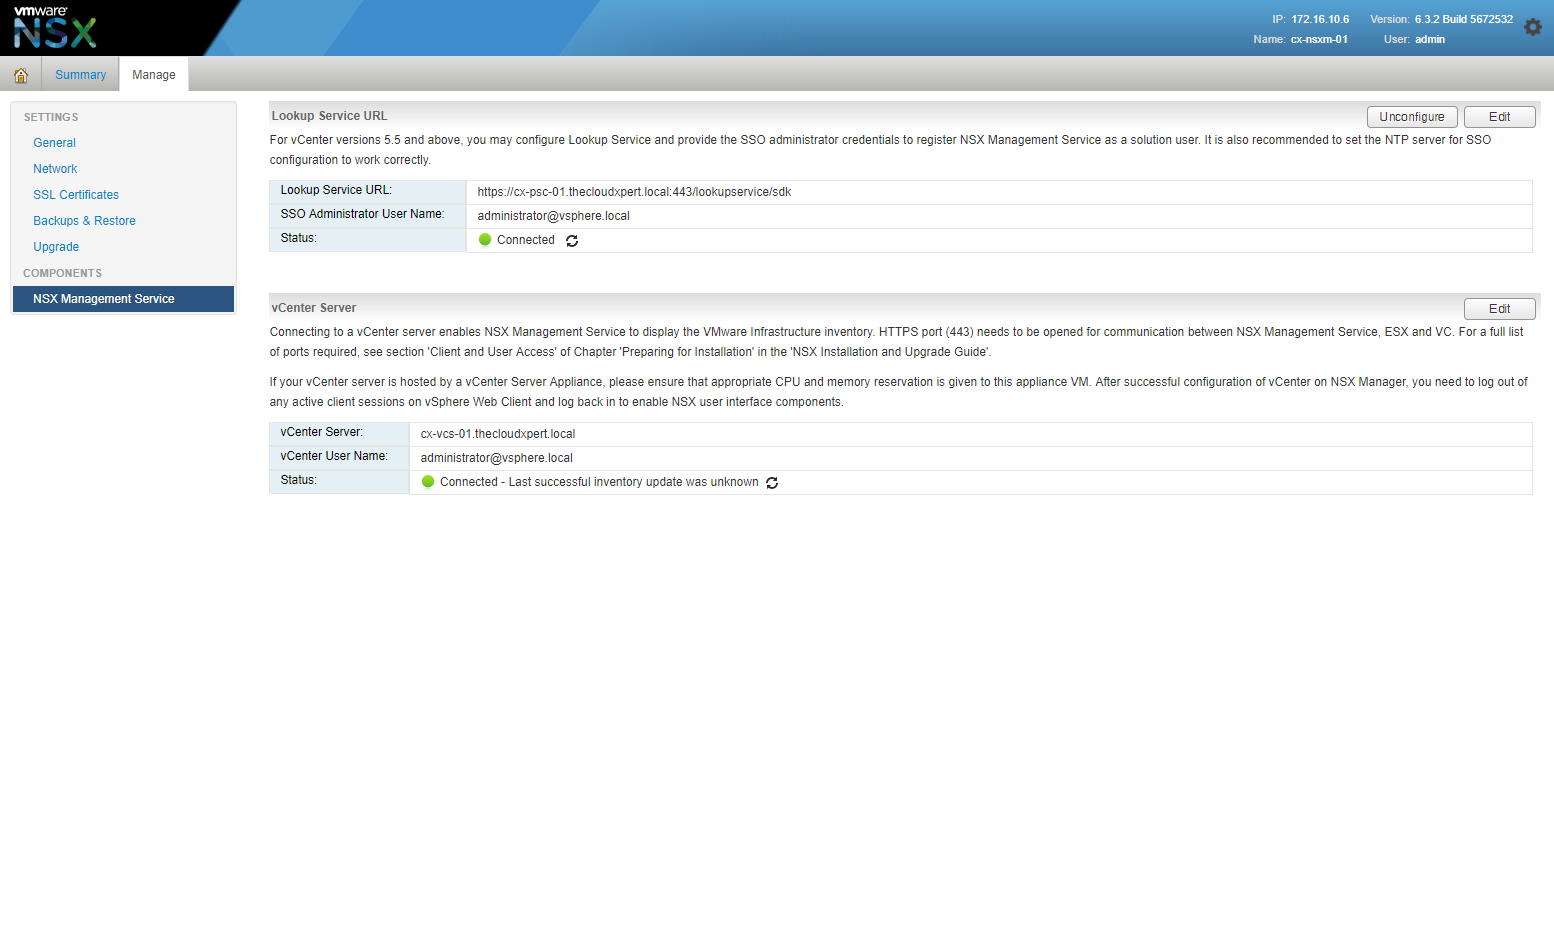Click the green Lookup Service status indicator

click(x=485, y=240)
